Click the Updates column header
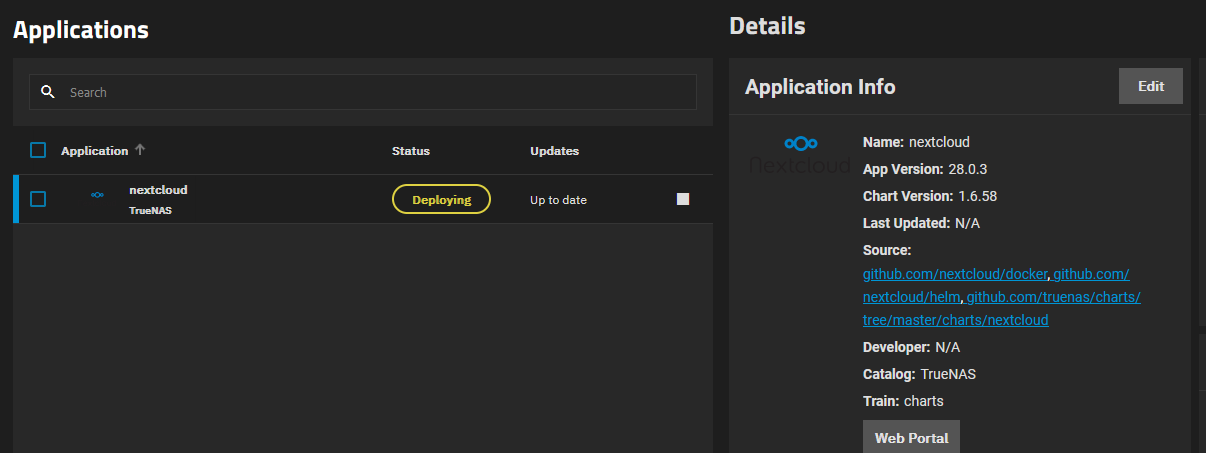The height and width of the screenshot is (453, 1206). point(554,151)
